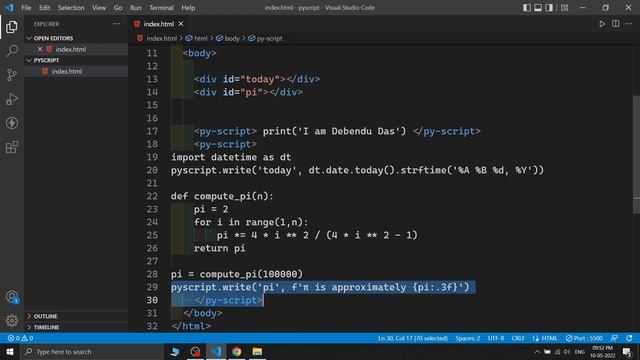Toggle the bottom panel layout icon
The height and width of the screenshot is (360, 640).
pos(538,8)
